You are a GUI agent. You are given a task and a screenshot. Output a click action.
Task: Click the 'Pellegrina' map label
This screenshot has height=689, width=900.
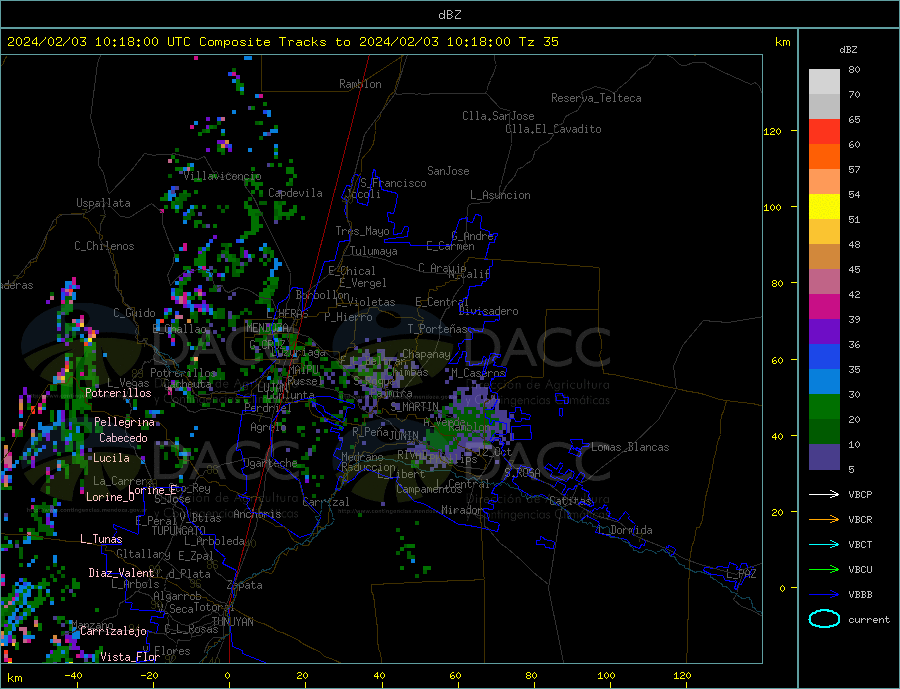(x=125, y=422)
